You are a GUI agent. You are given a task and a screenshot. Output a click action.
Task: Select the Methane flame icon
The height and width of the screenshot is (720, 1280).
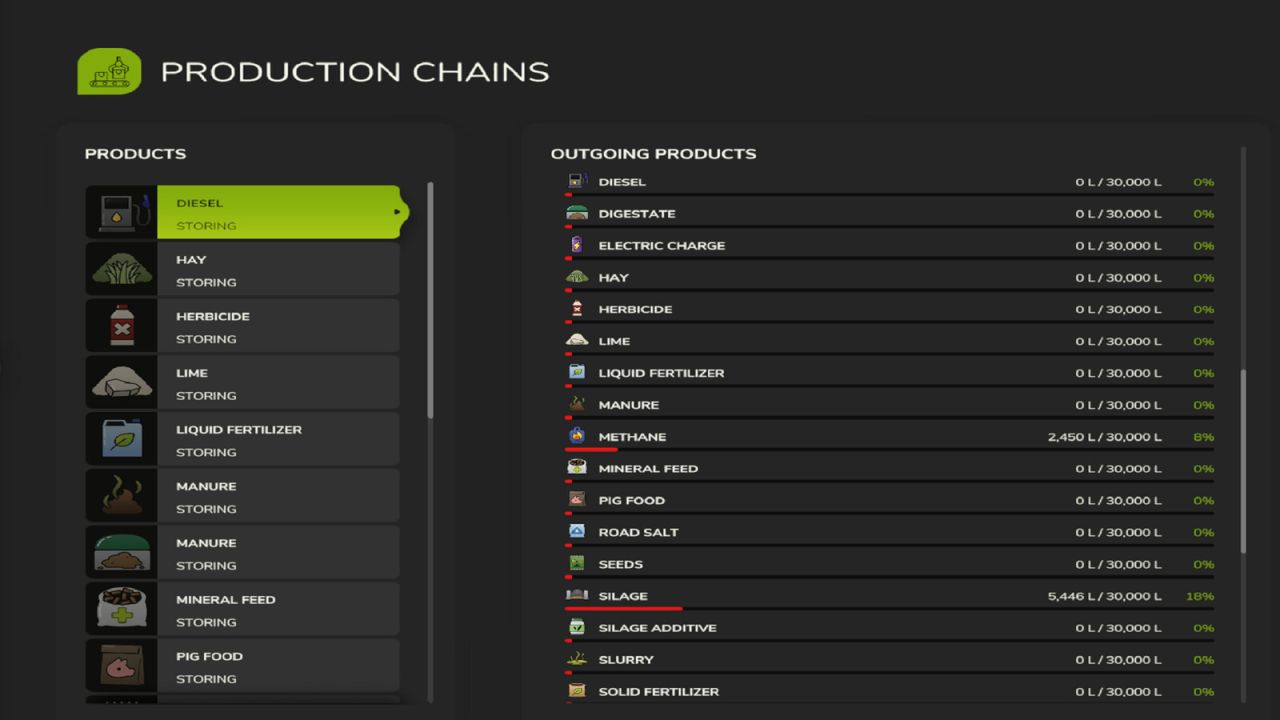(x=578, y=437)
